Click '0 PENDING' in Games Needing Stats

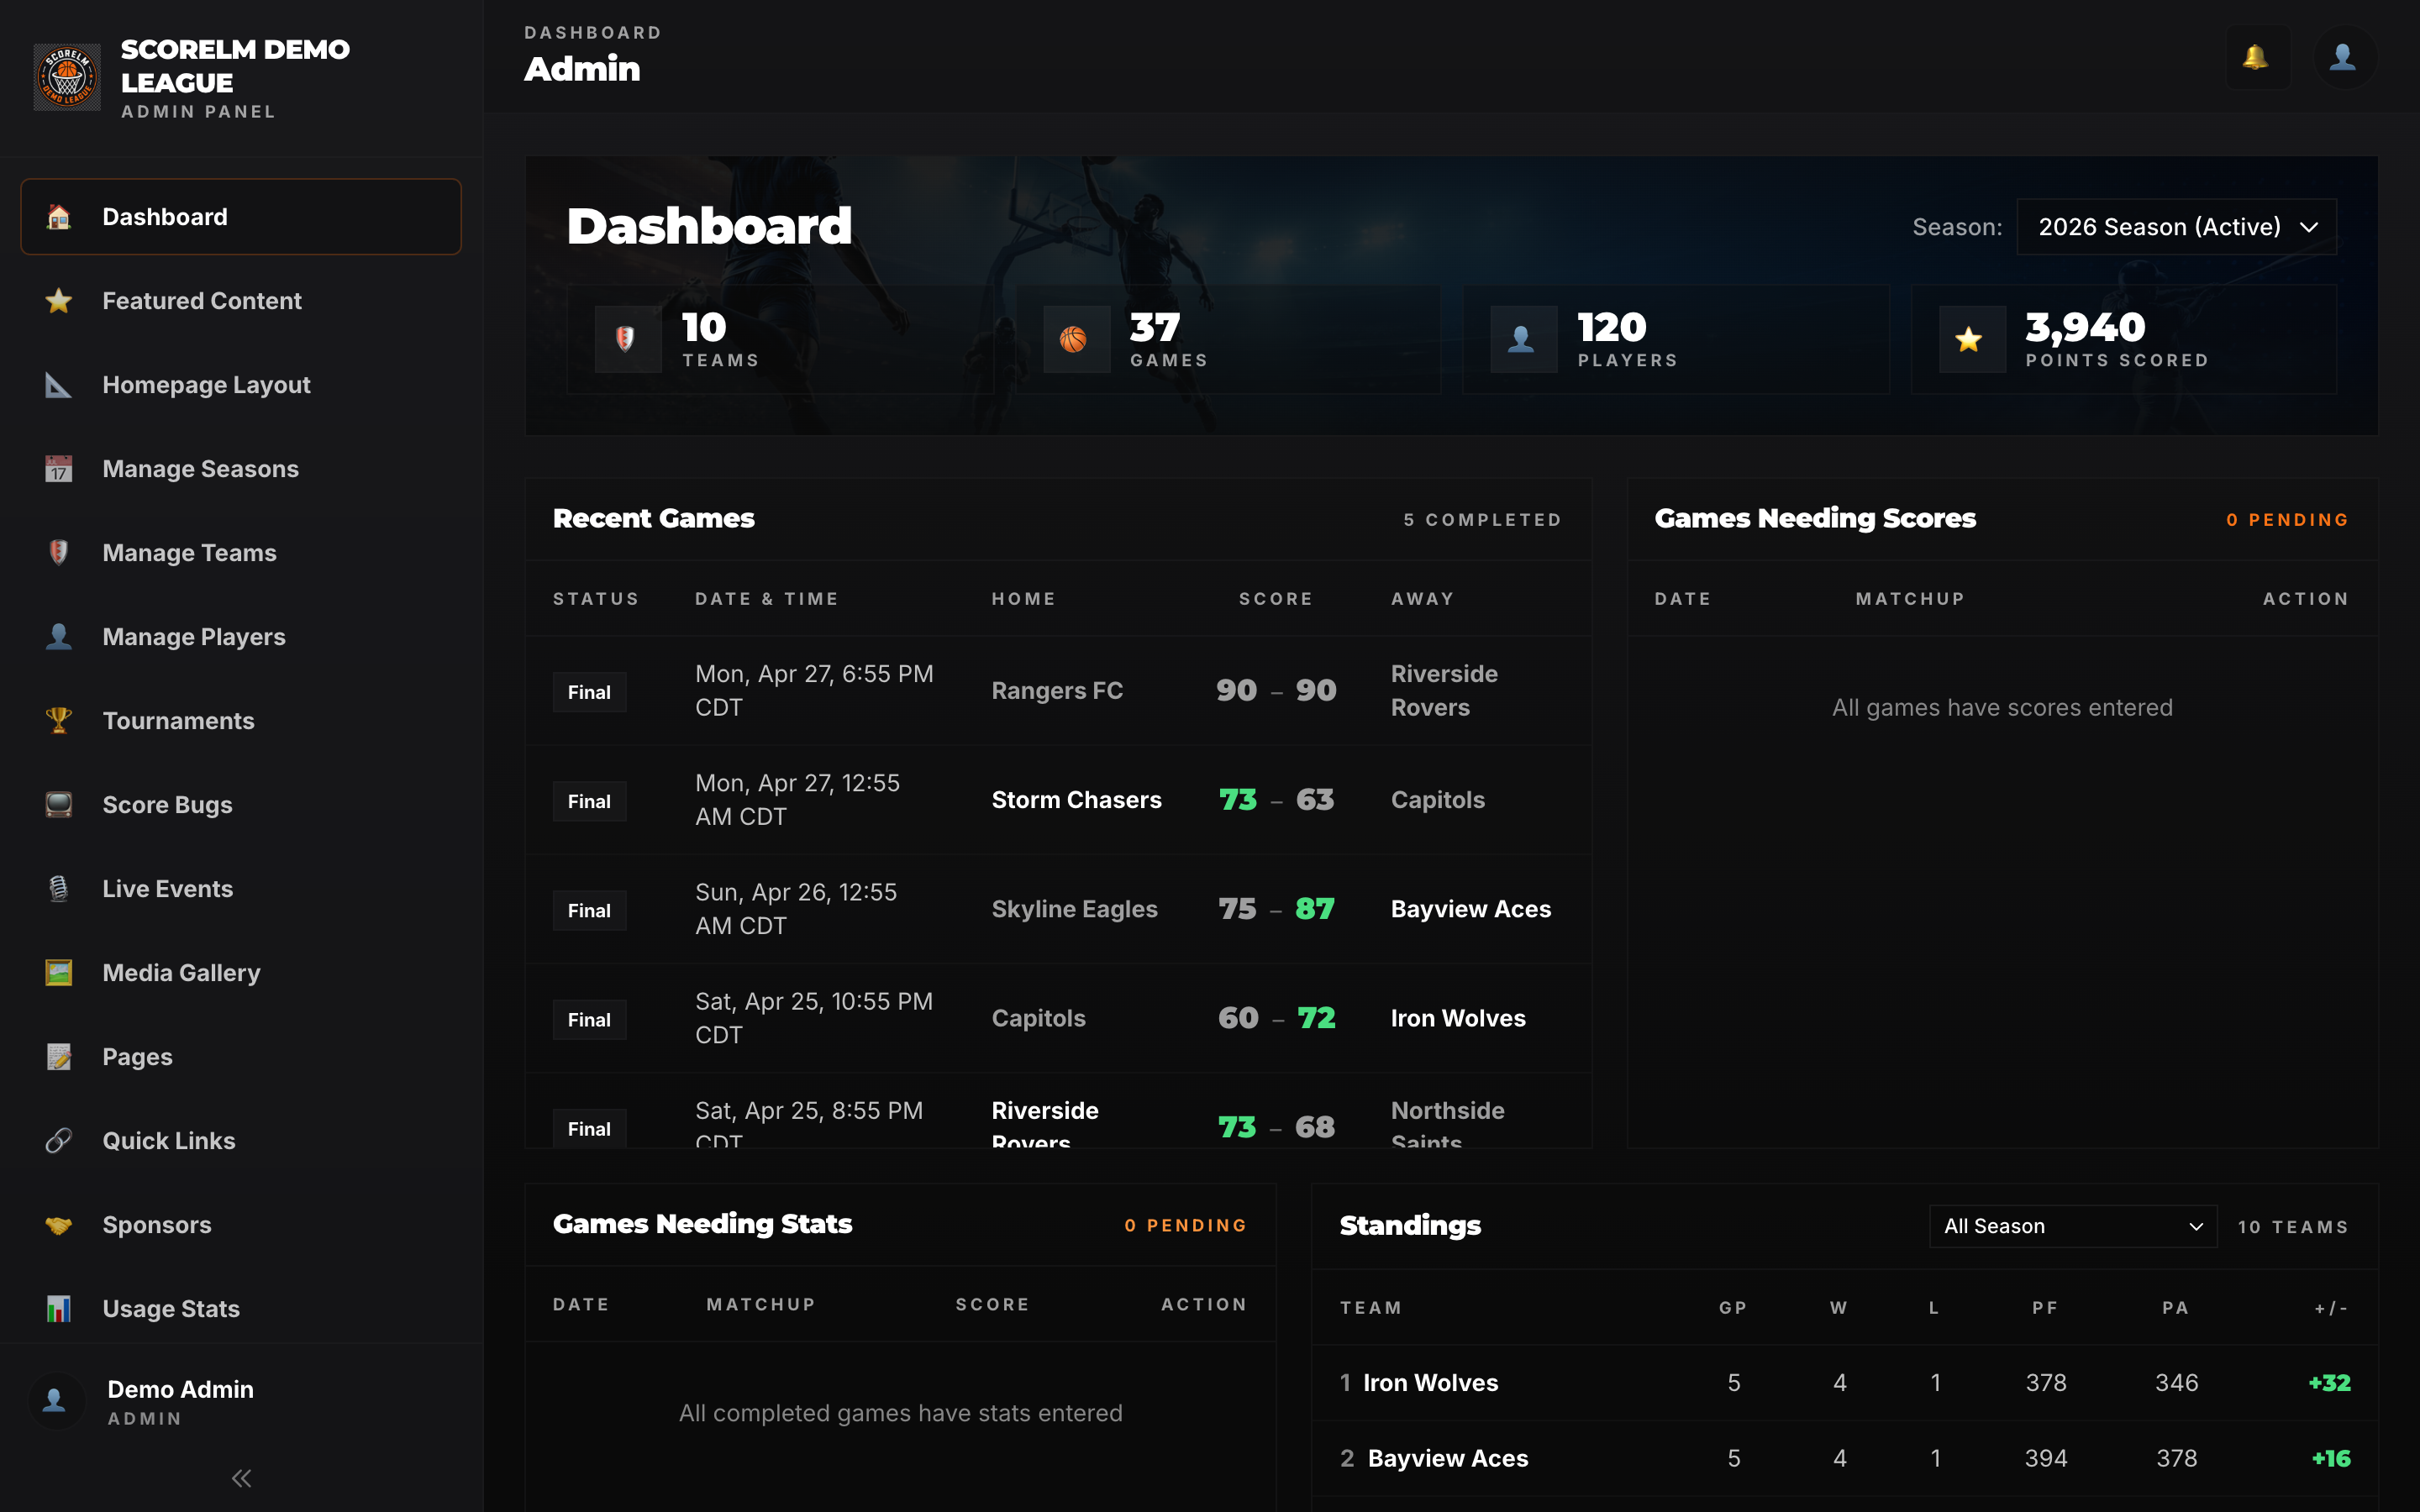[x=1186, y=1226]
